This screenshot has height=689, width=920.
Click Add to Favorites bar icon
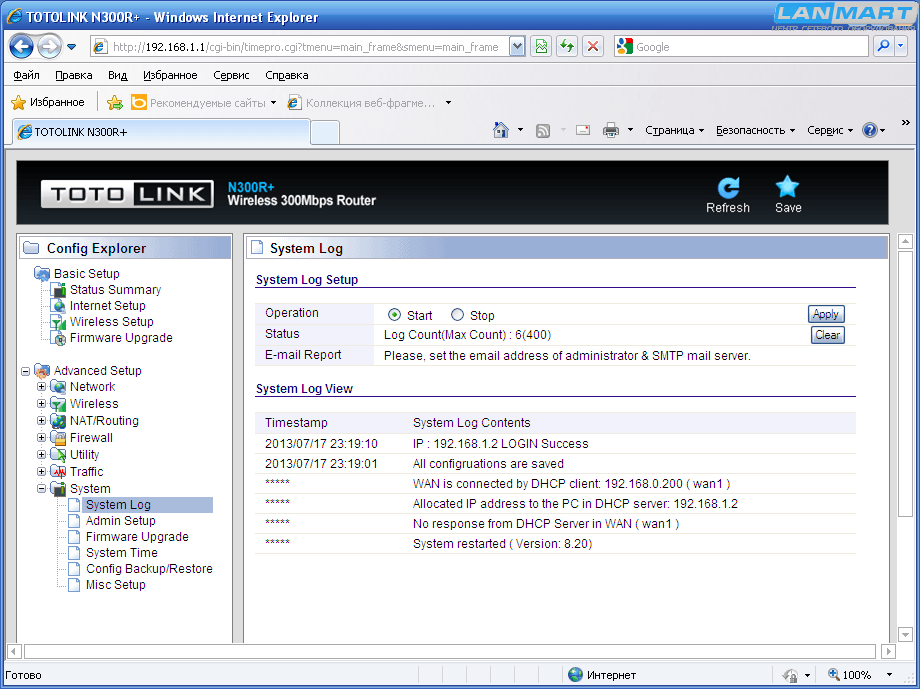click(115, 103)
